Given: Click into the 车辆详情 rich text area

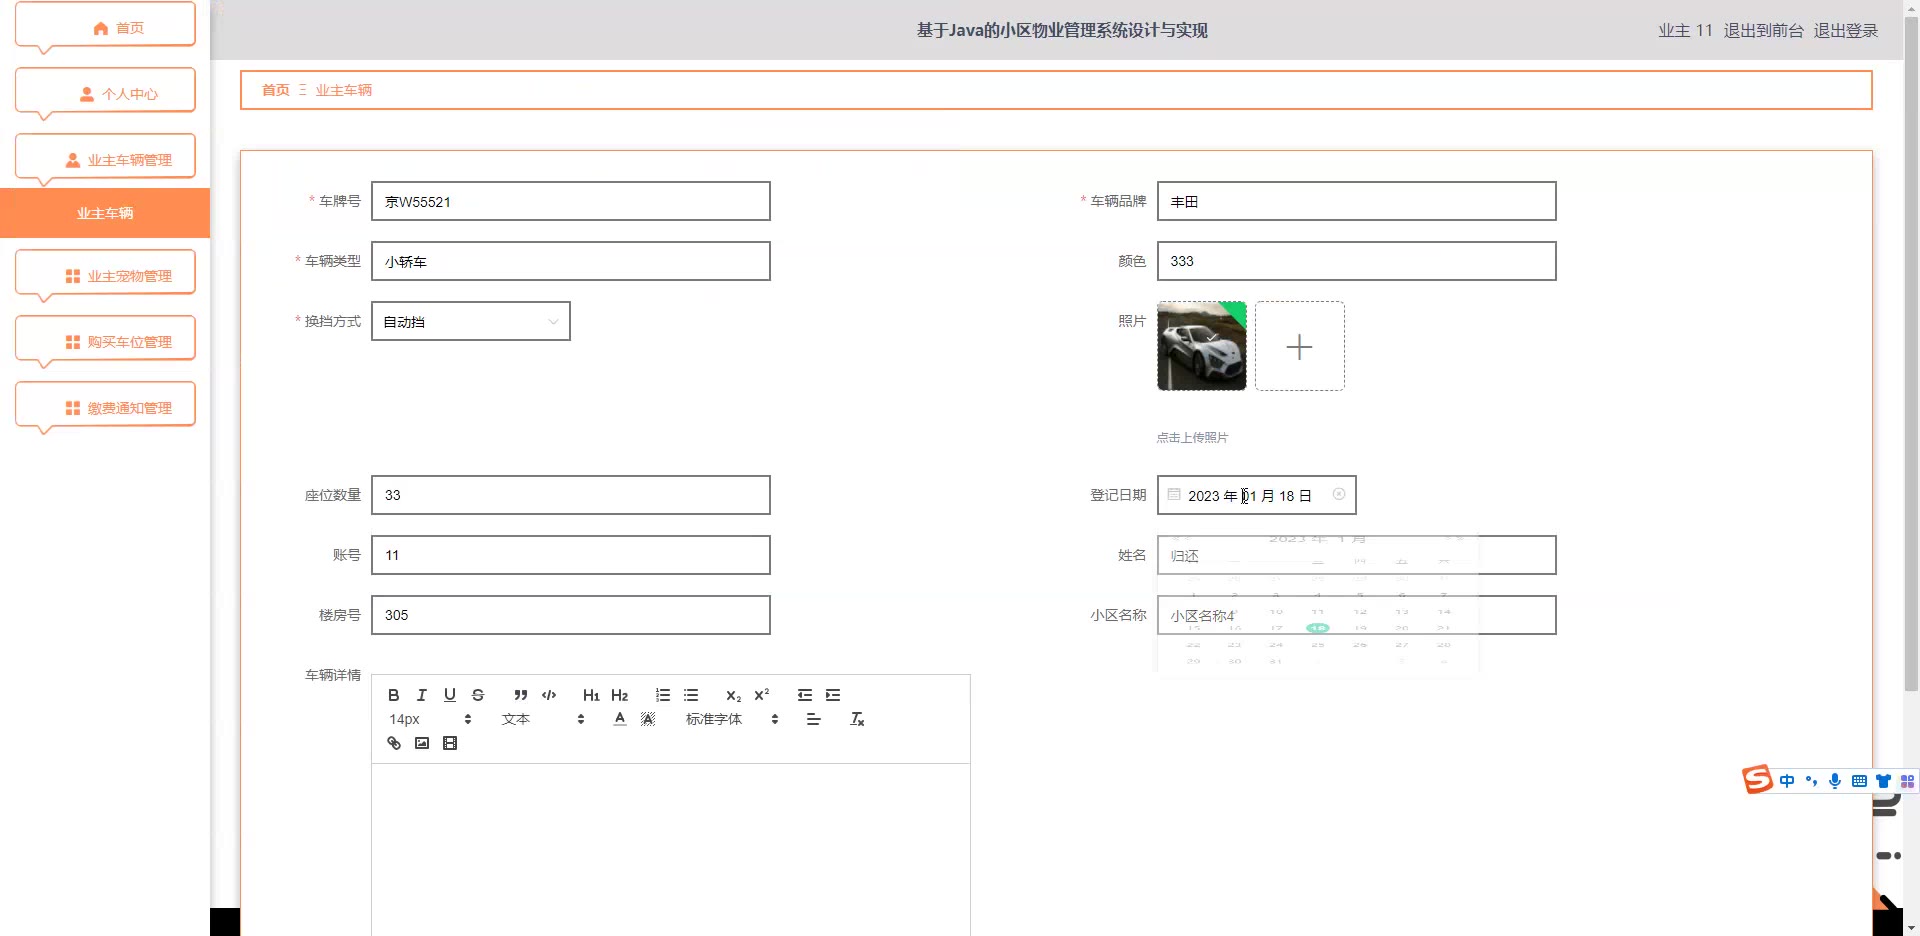Looking at the screenshot, I should [x=670, y=849].
